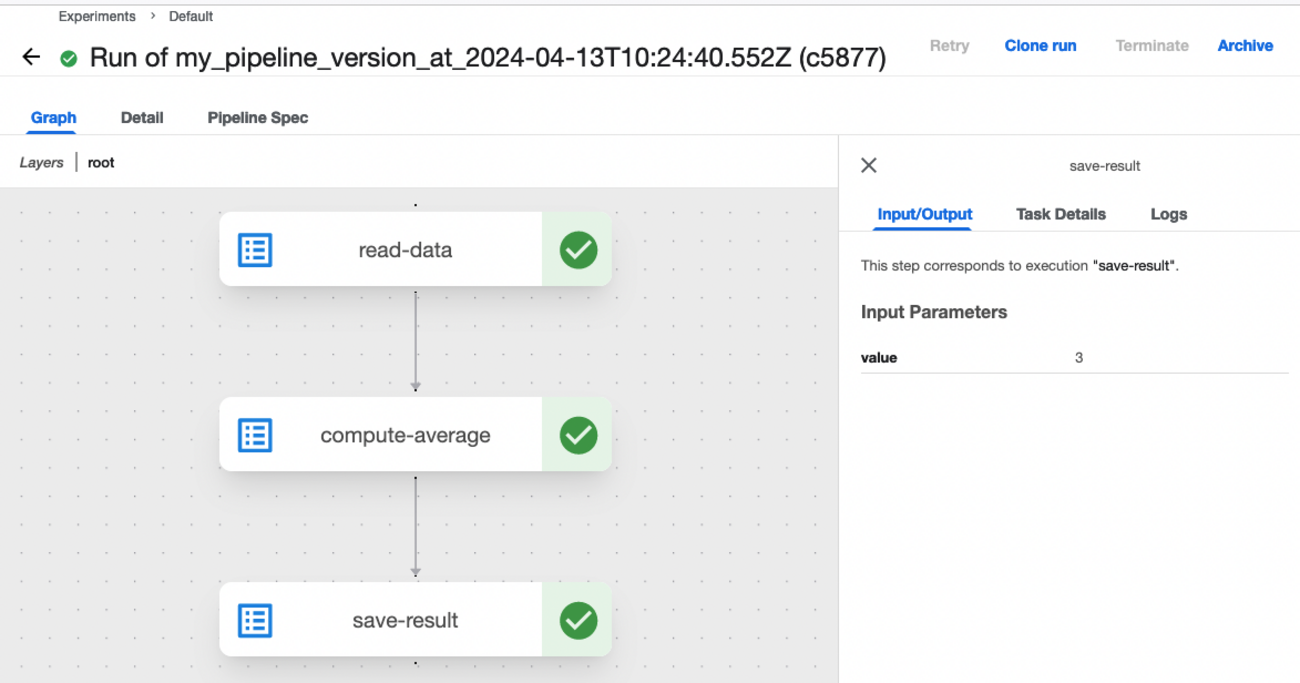Switch to the Pipeline Spec tab
Viewport: 1300px width, 683px height.
click(x=258, y=117)
